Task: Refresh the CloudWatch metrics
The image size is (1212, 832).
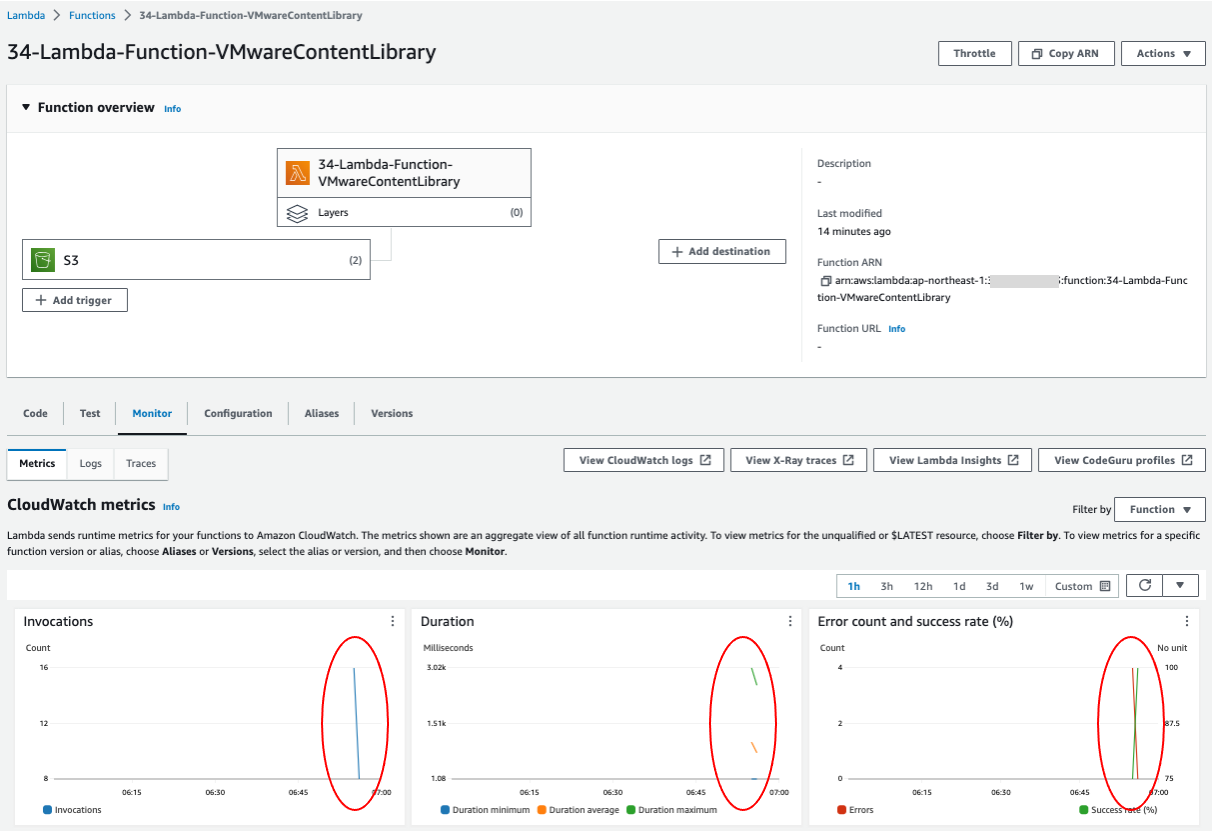Action: coord(1146,586)
